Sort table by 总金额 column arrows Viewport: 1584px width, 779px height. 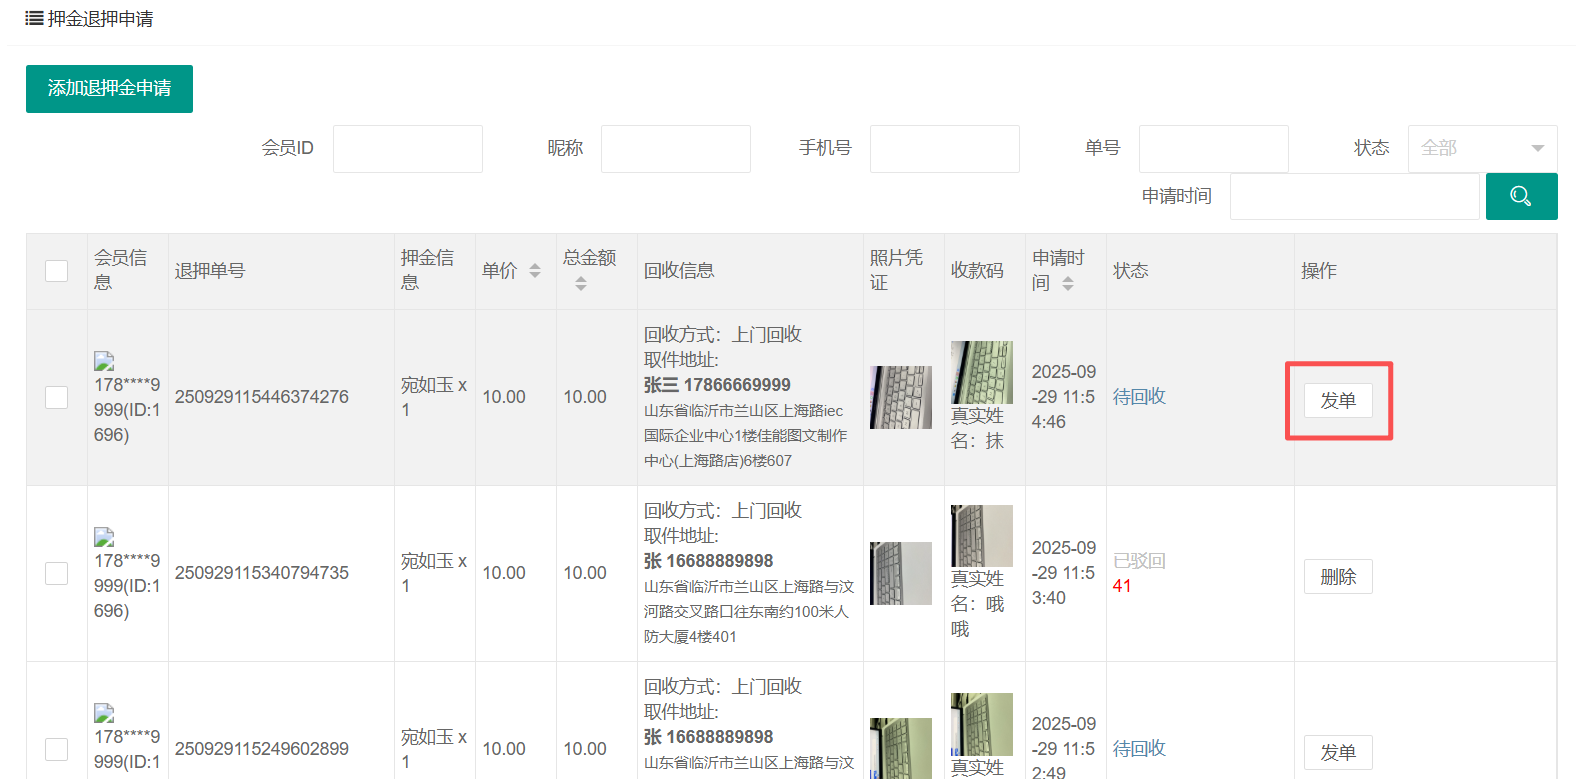point(581,284)
